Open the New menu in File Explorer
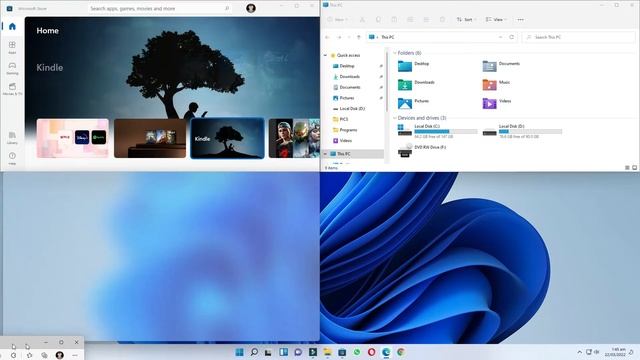This screenshot has height=360, width=640. click(338, 20)
